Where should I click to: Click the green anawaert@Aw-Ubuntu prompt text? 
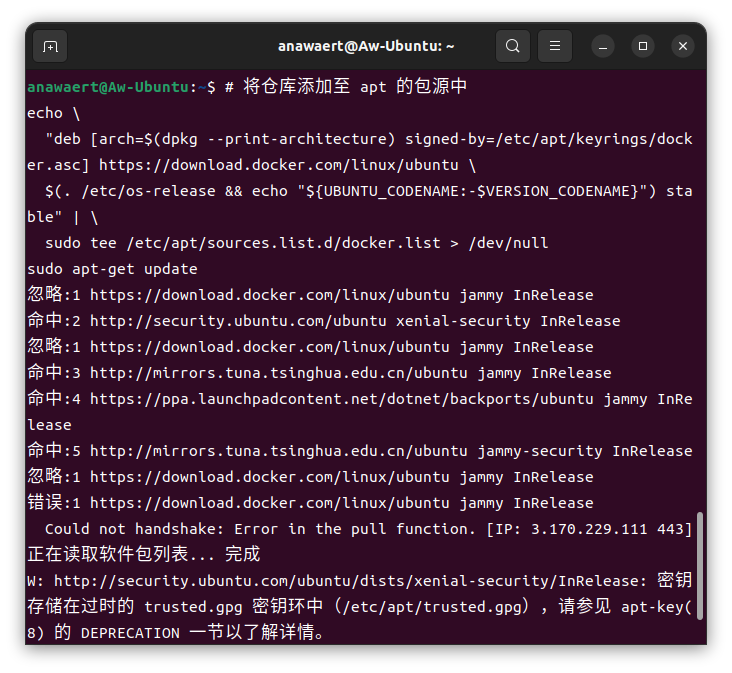click(108, 87)
